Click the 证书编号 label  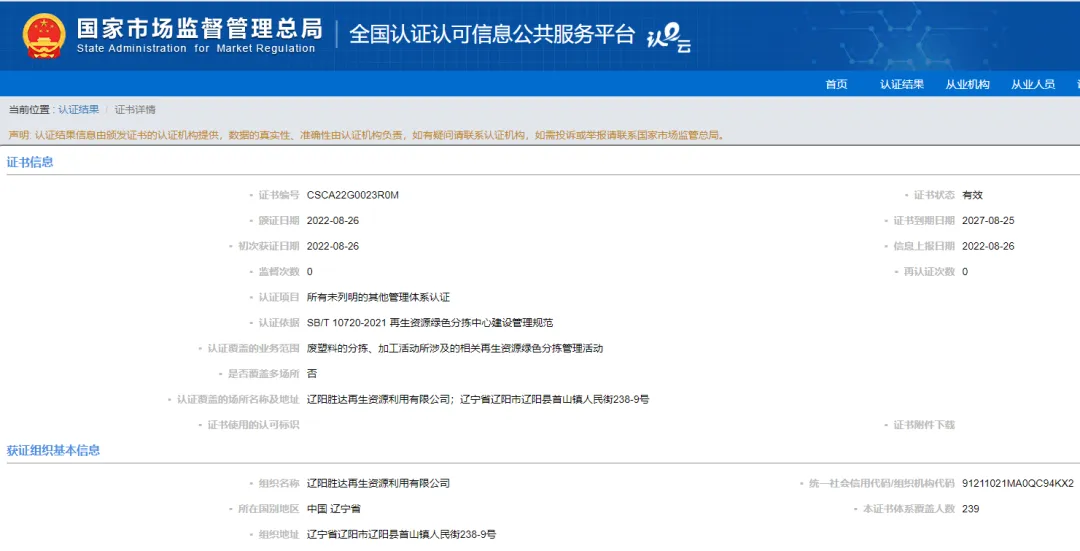tap(278, 195)
